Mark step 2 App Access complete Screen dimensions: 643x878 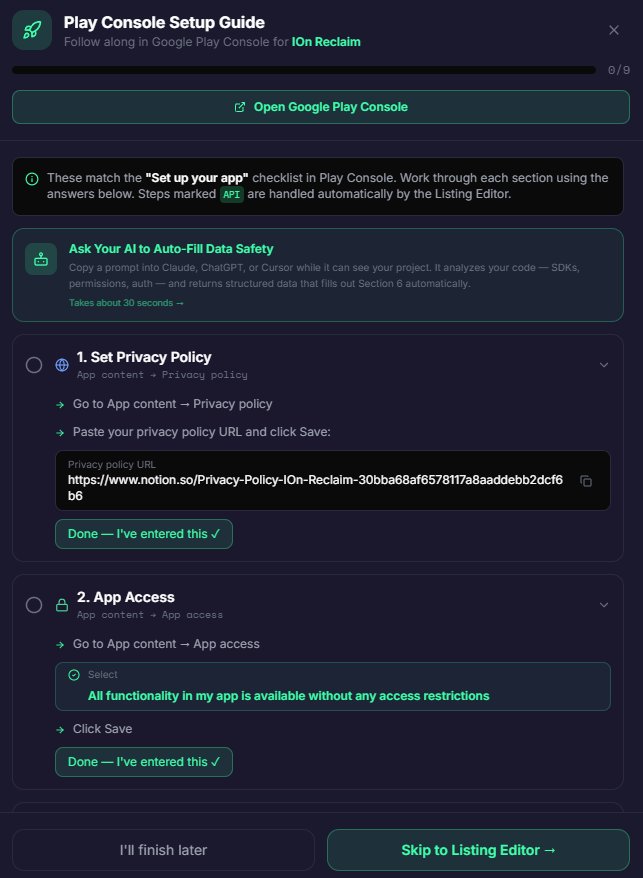34,605
